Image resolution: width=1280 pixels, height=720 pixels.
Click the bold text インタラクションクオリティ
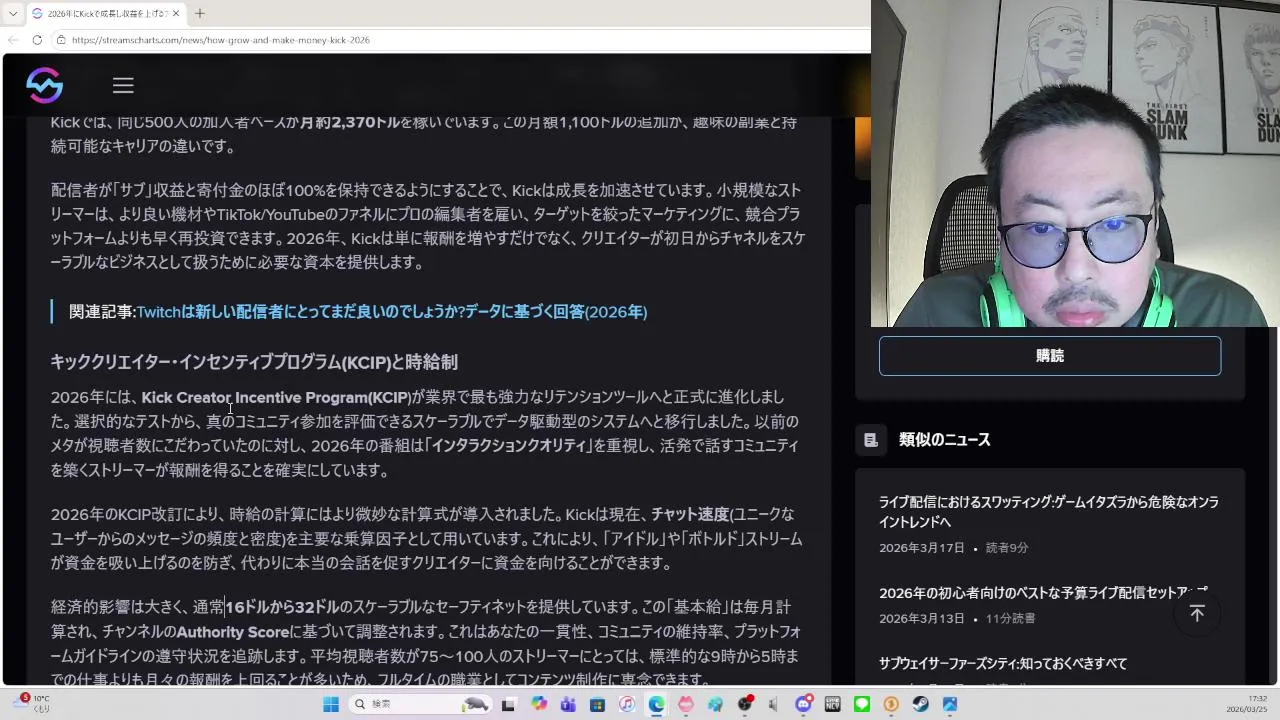[x=510, y=445]
